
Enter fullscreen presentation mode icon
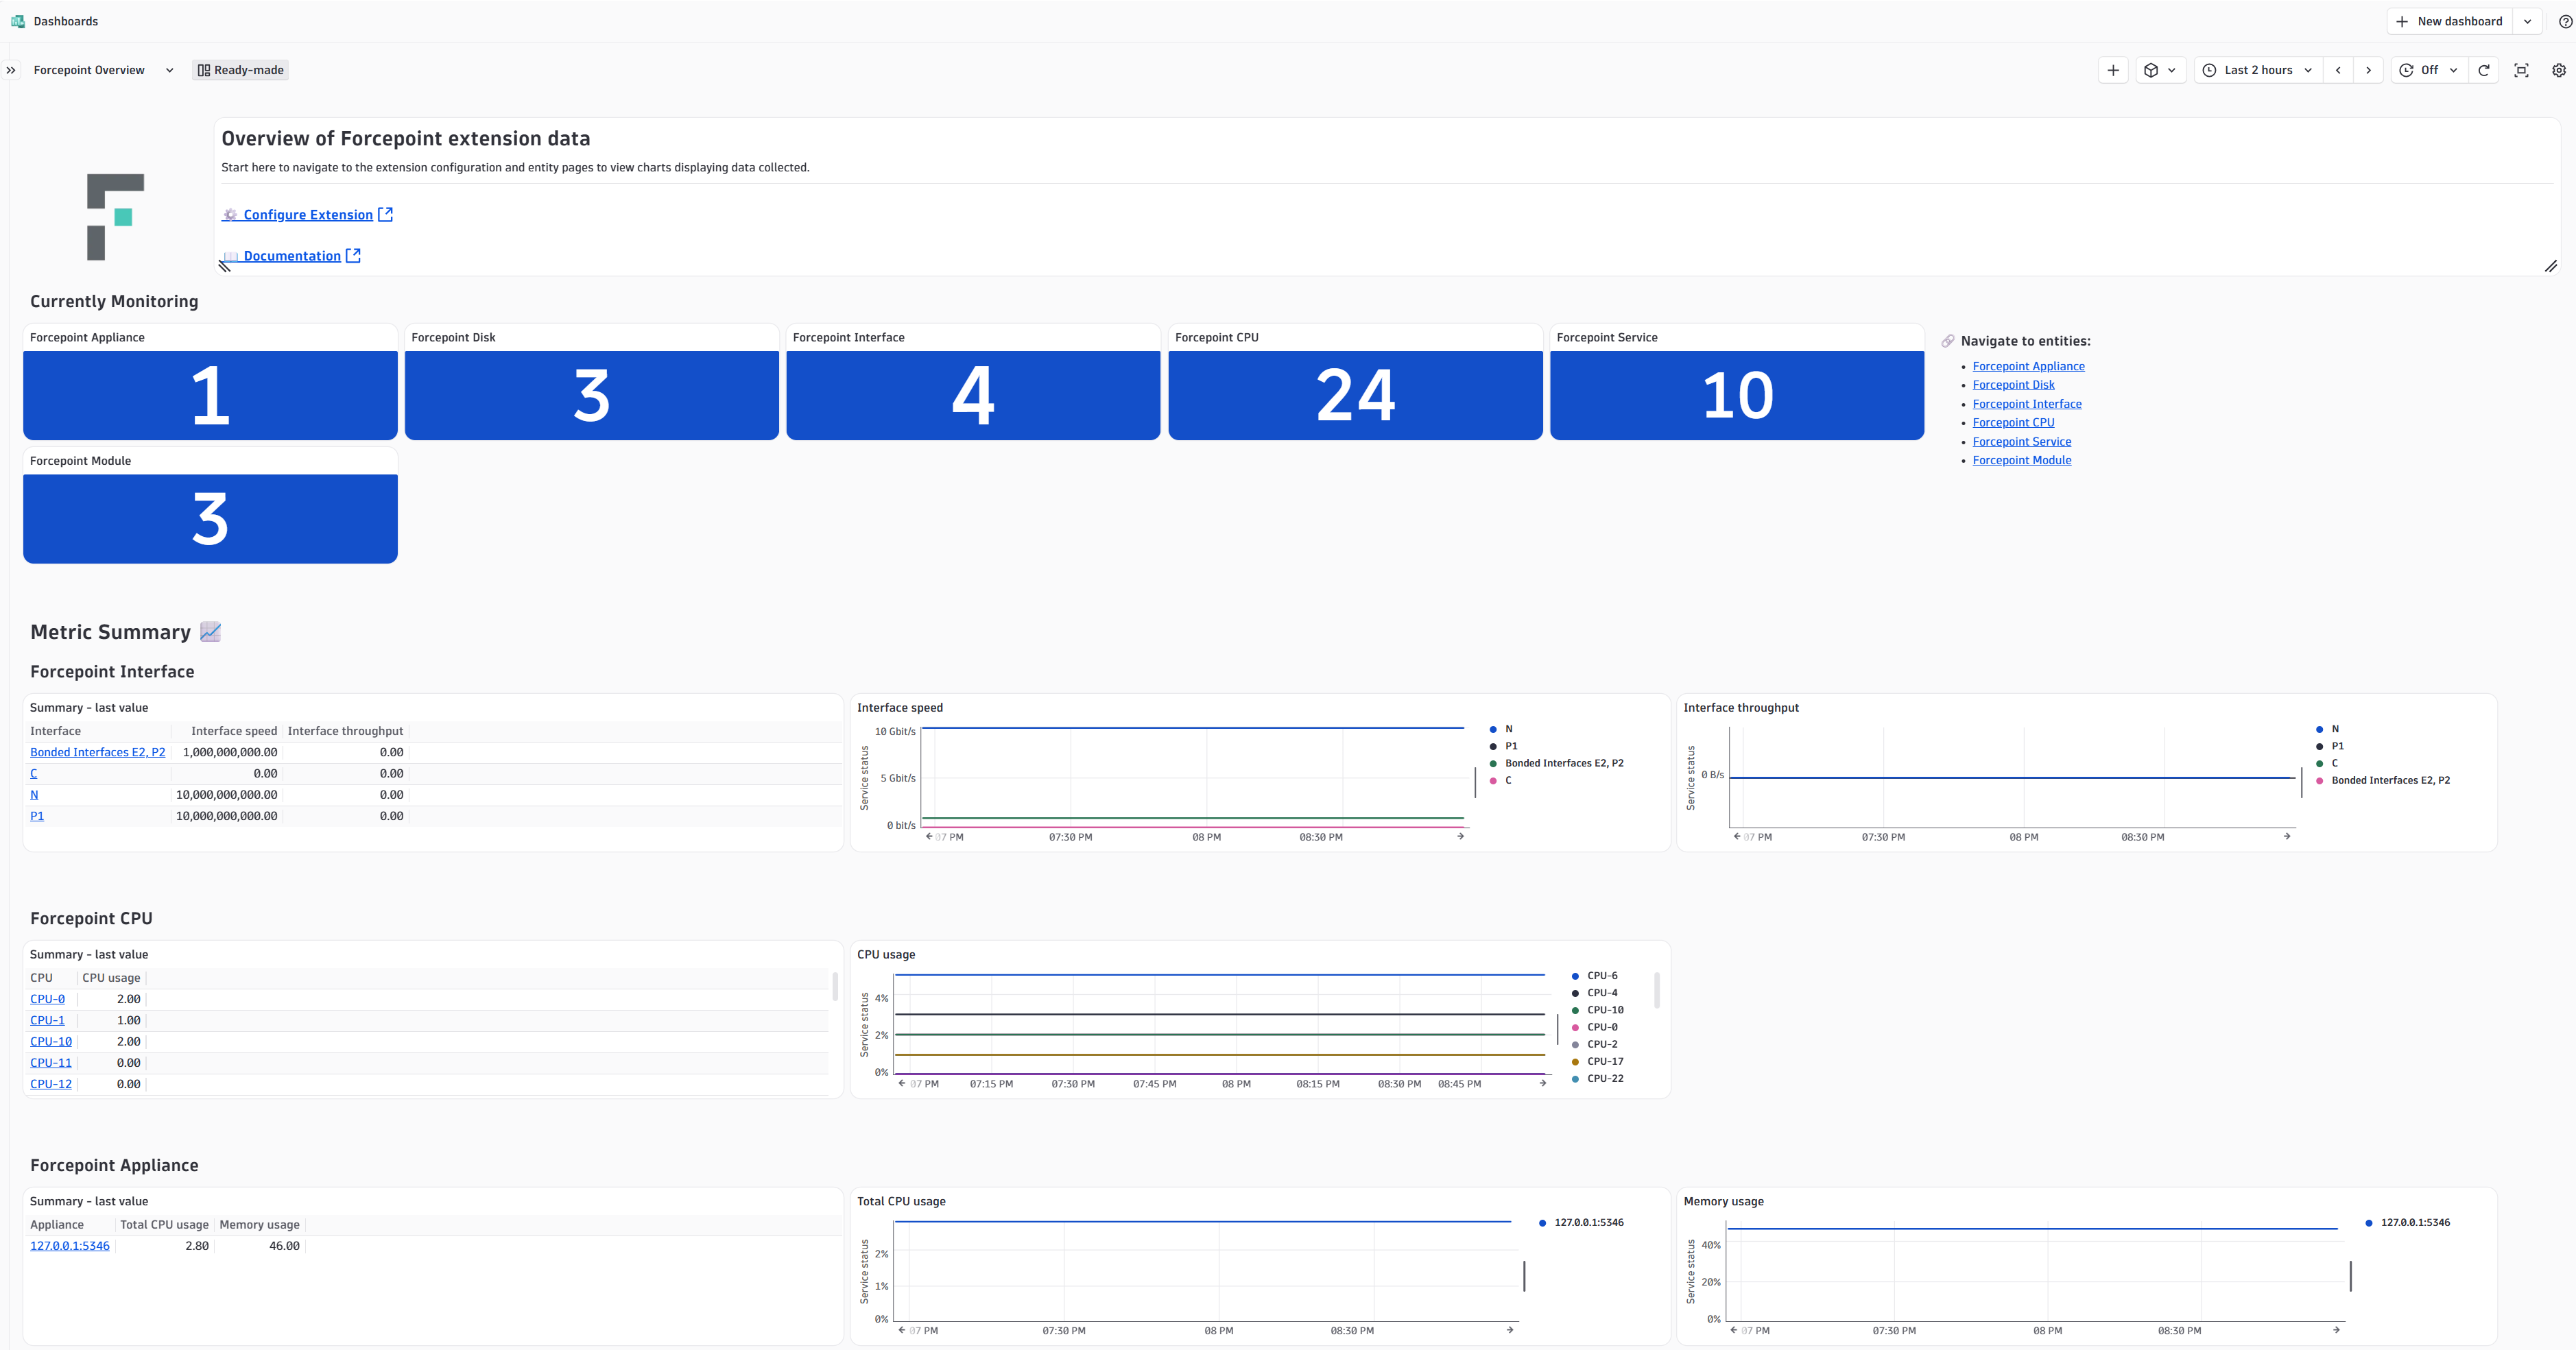[x=2521, y=70]
